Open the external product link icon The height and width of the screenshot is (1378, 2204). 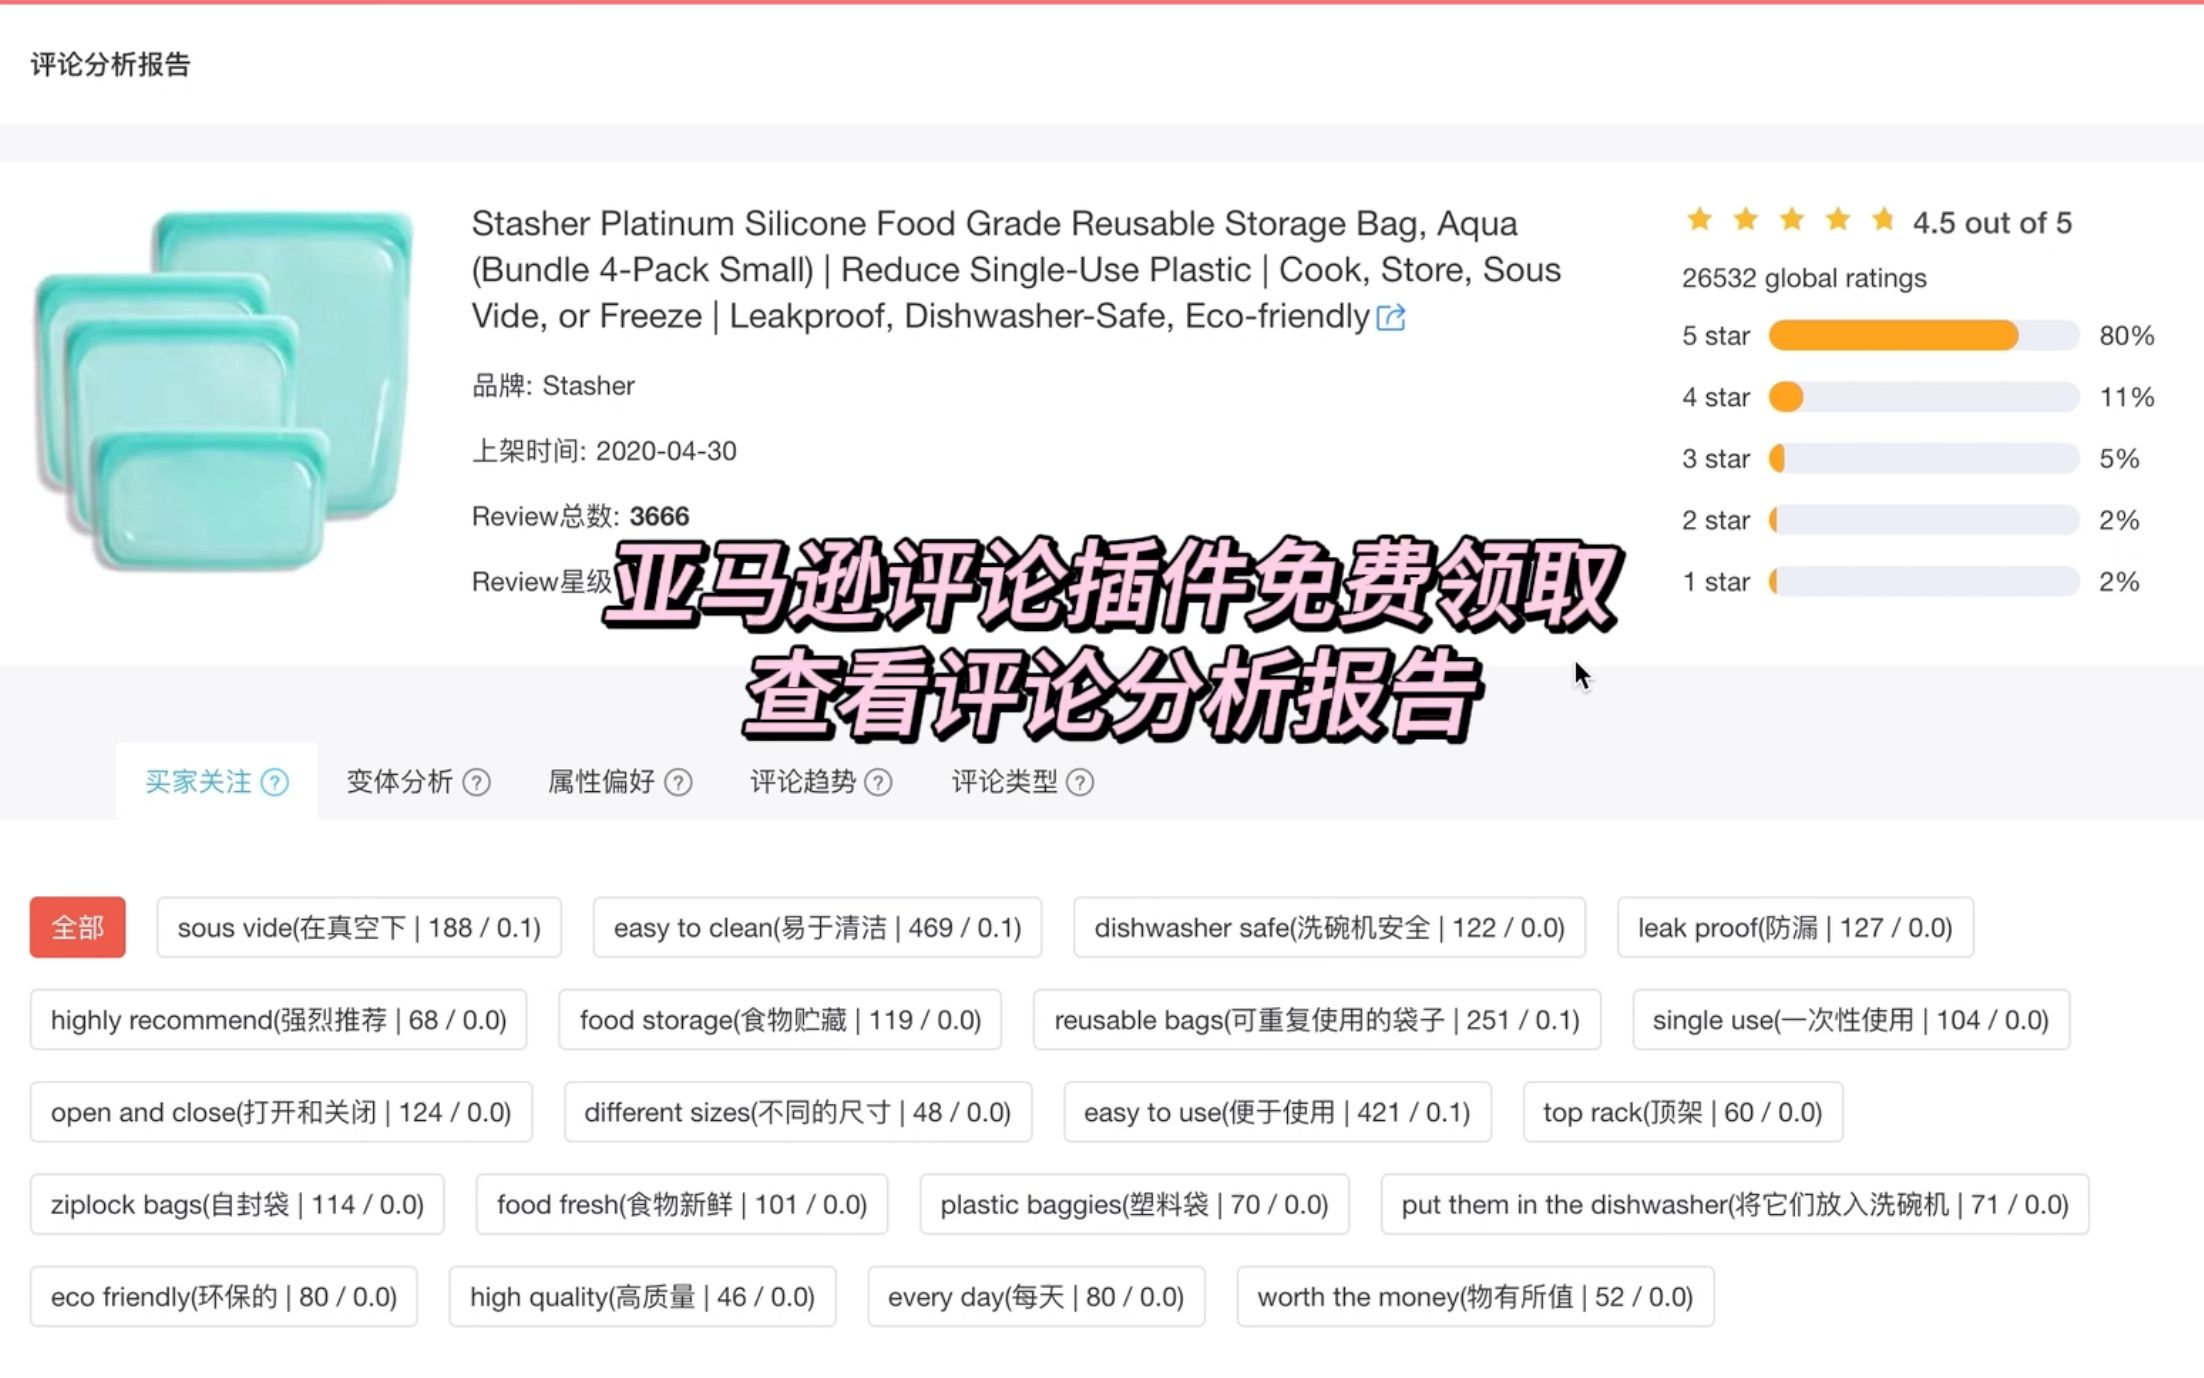click(x=1391, y=318)
